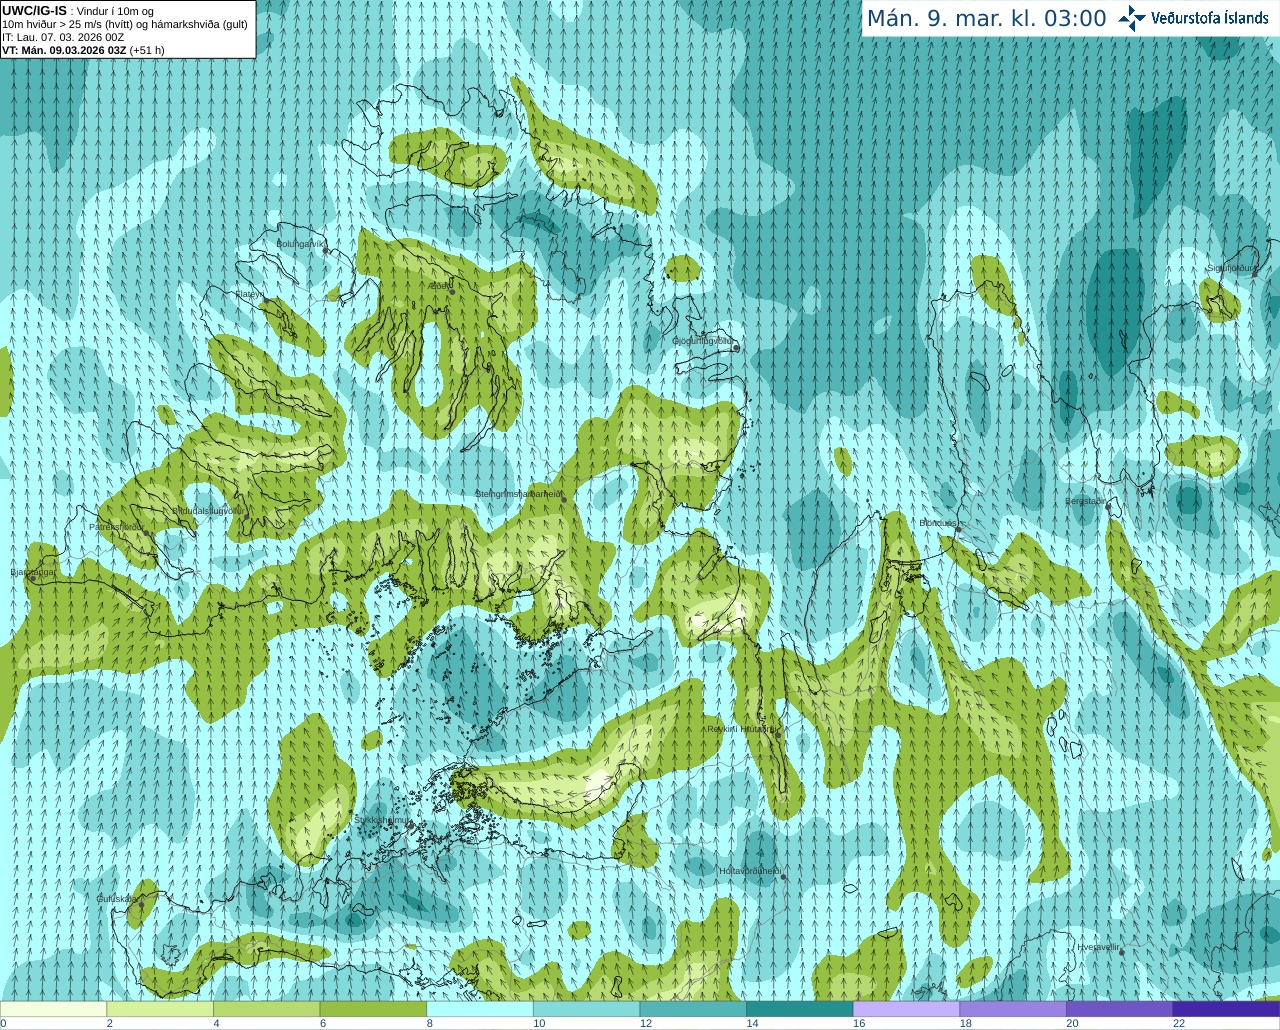Click the IT: Lau. 07. 03. 2026 00Z line
The height and width of the screenshot is (1030, 1280).
coord(63,37)
